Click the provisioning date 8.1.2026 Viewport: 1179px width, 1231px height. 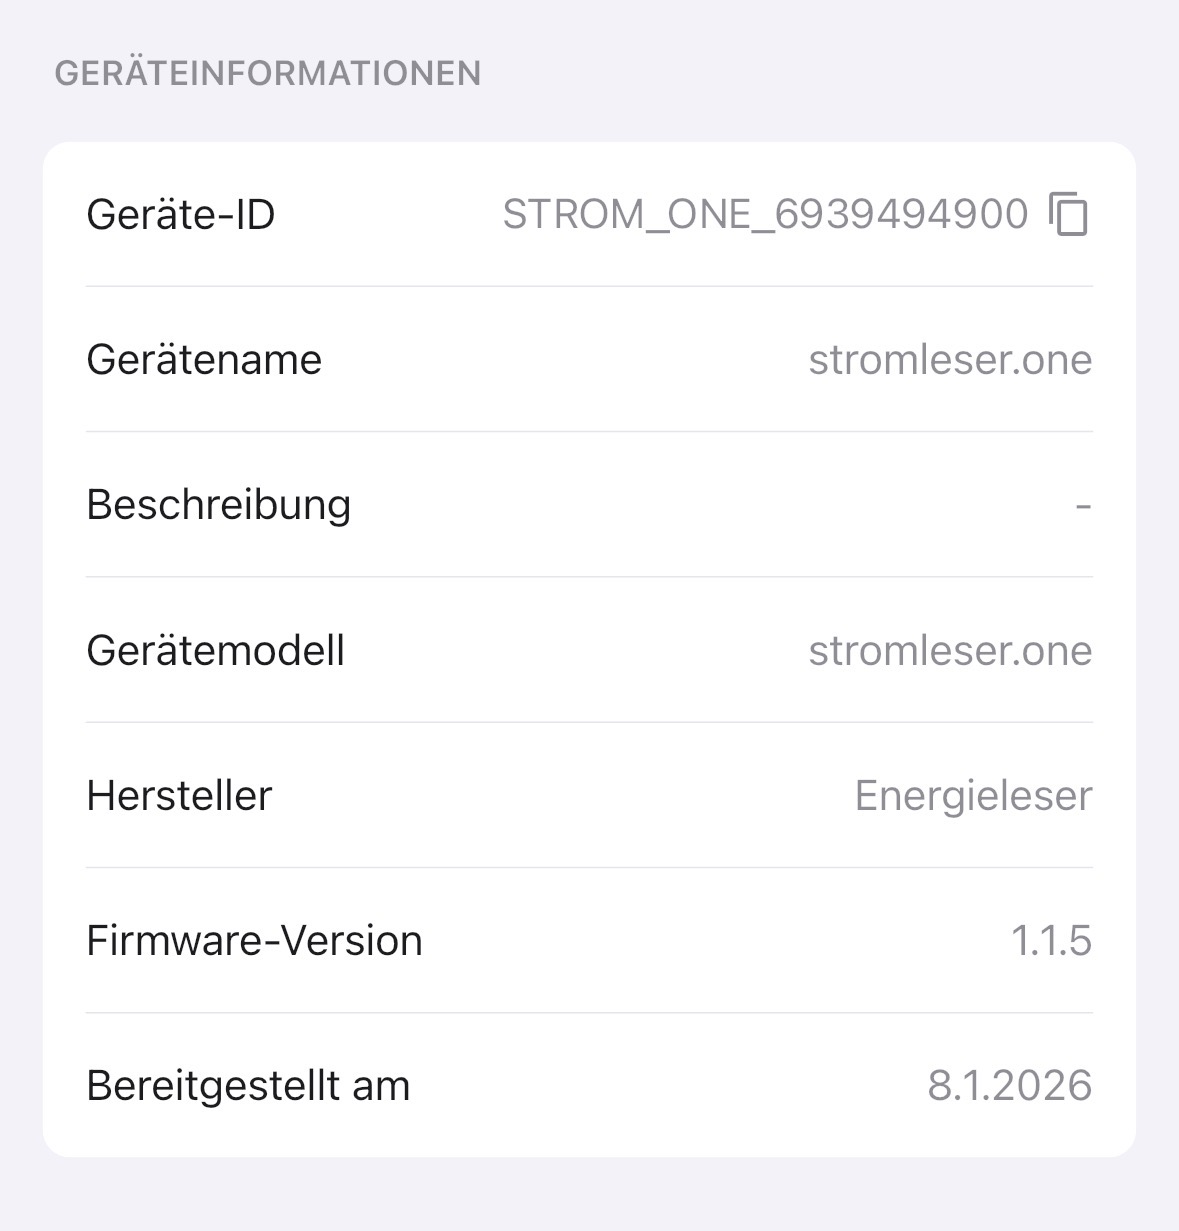(x=1009, y=1086)
